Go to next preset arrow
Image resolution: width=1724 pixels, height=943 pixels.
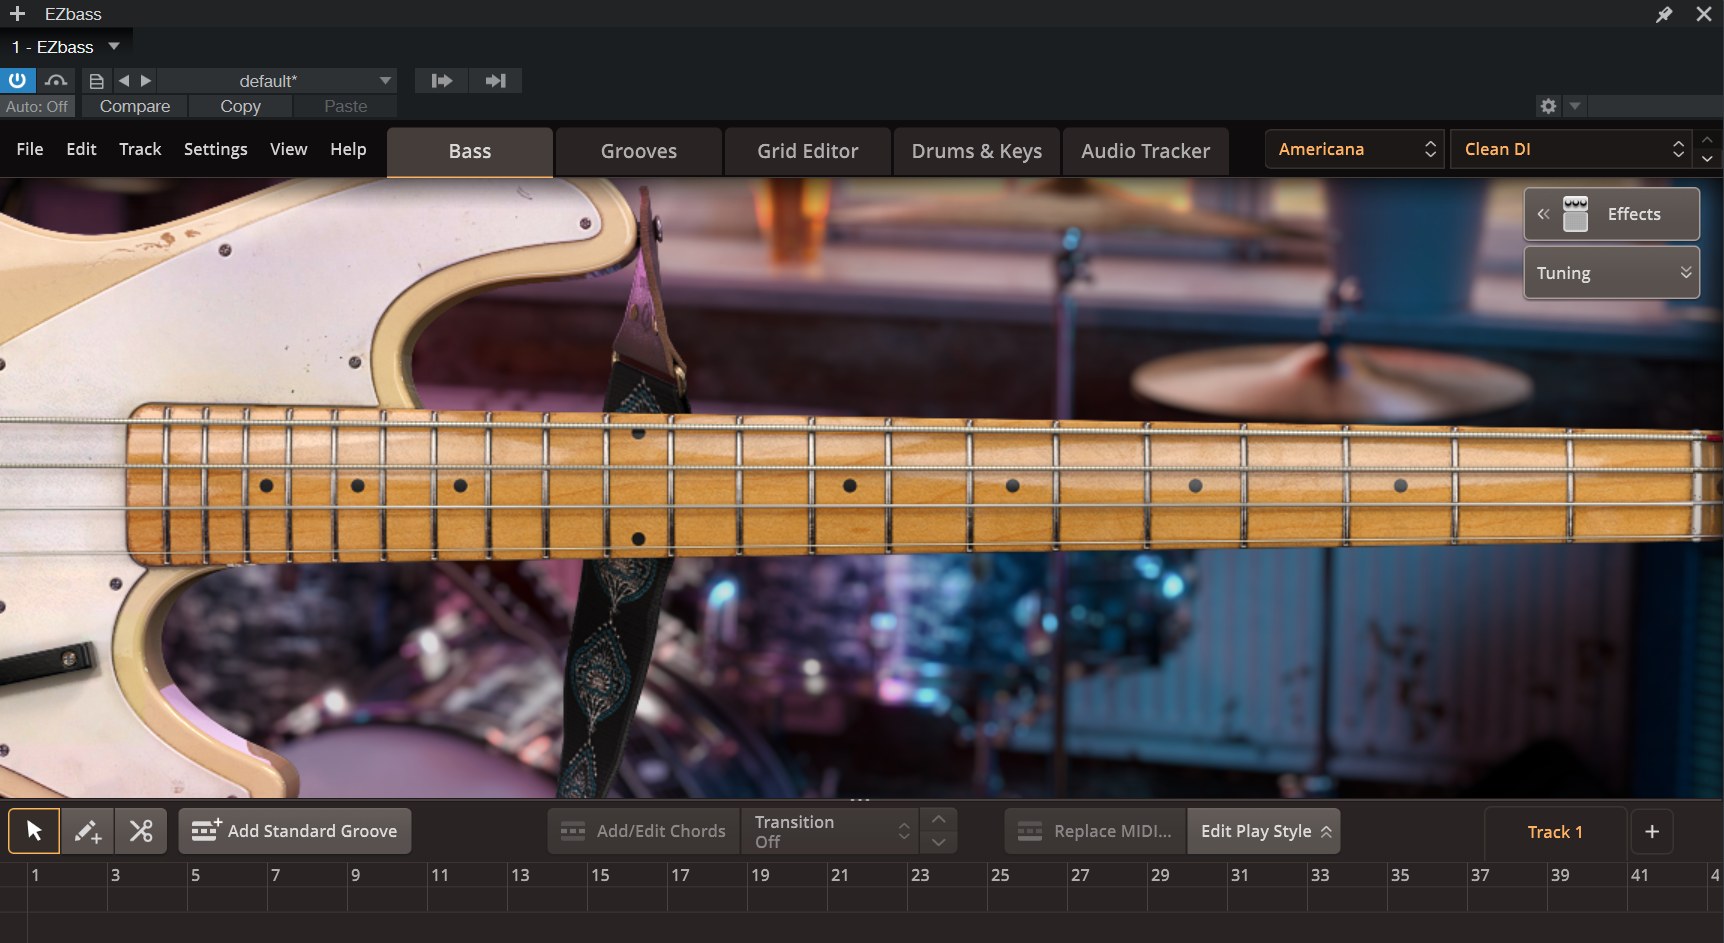(146, 81)
